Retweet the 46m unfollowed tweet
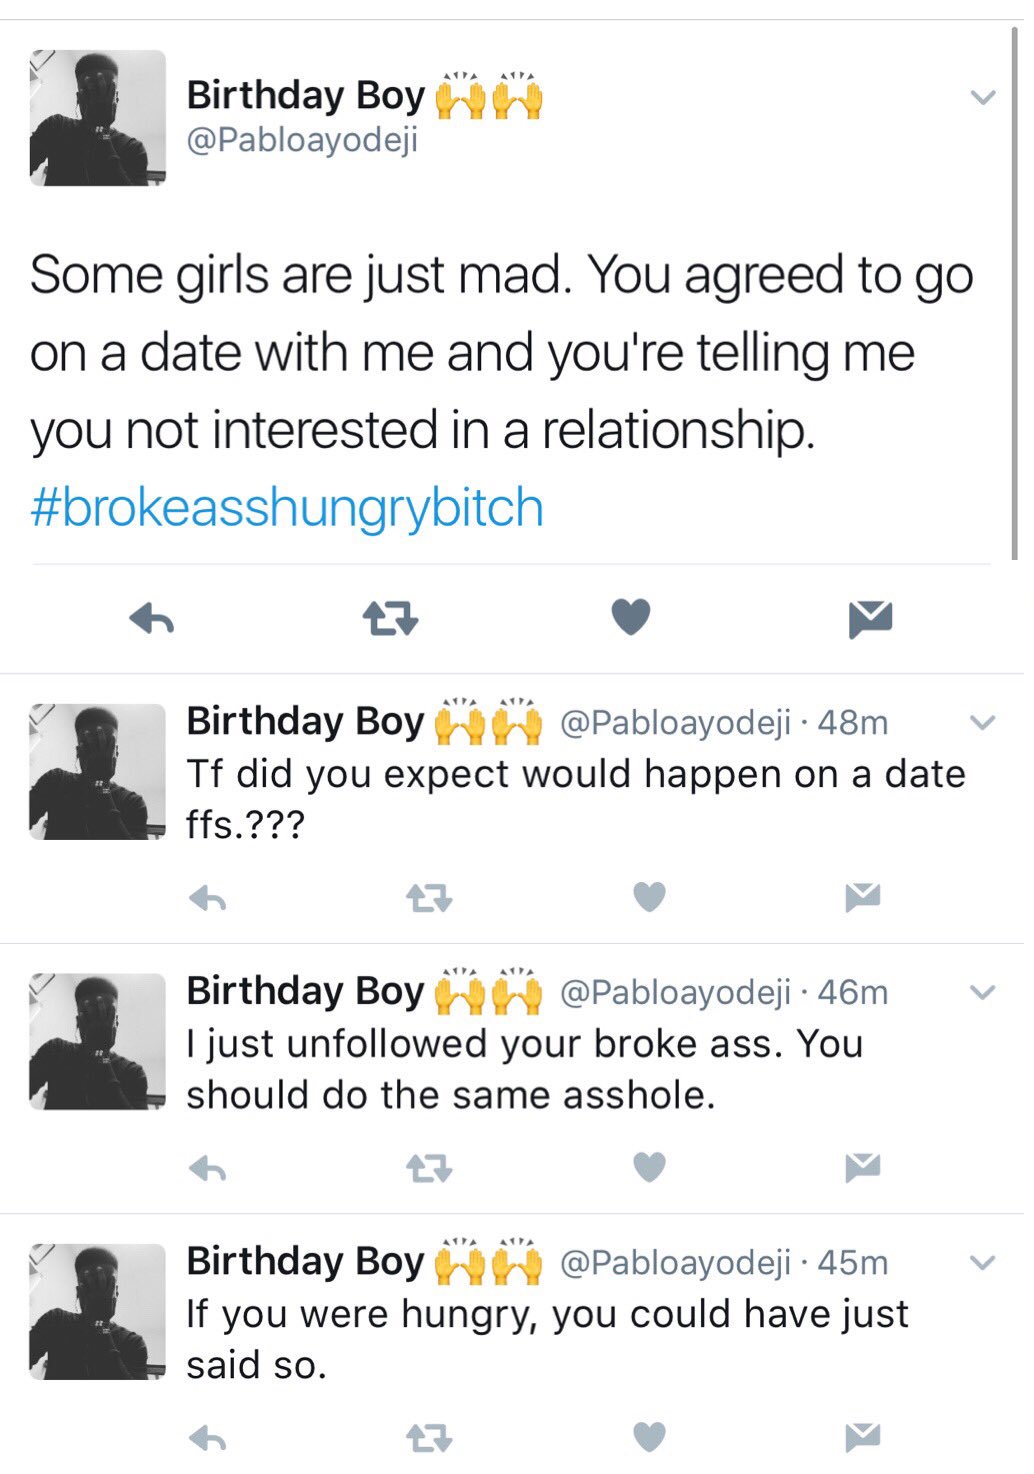Viewport: 1034px width, 1474px height. pos(430,1168)
